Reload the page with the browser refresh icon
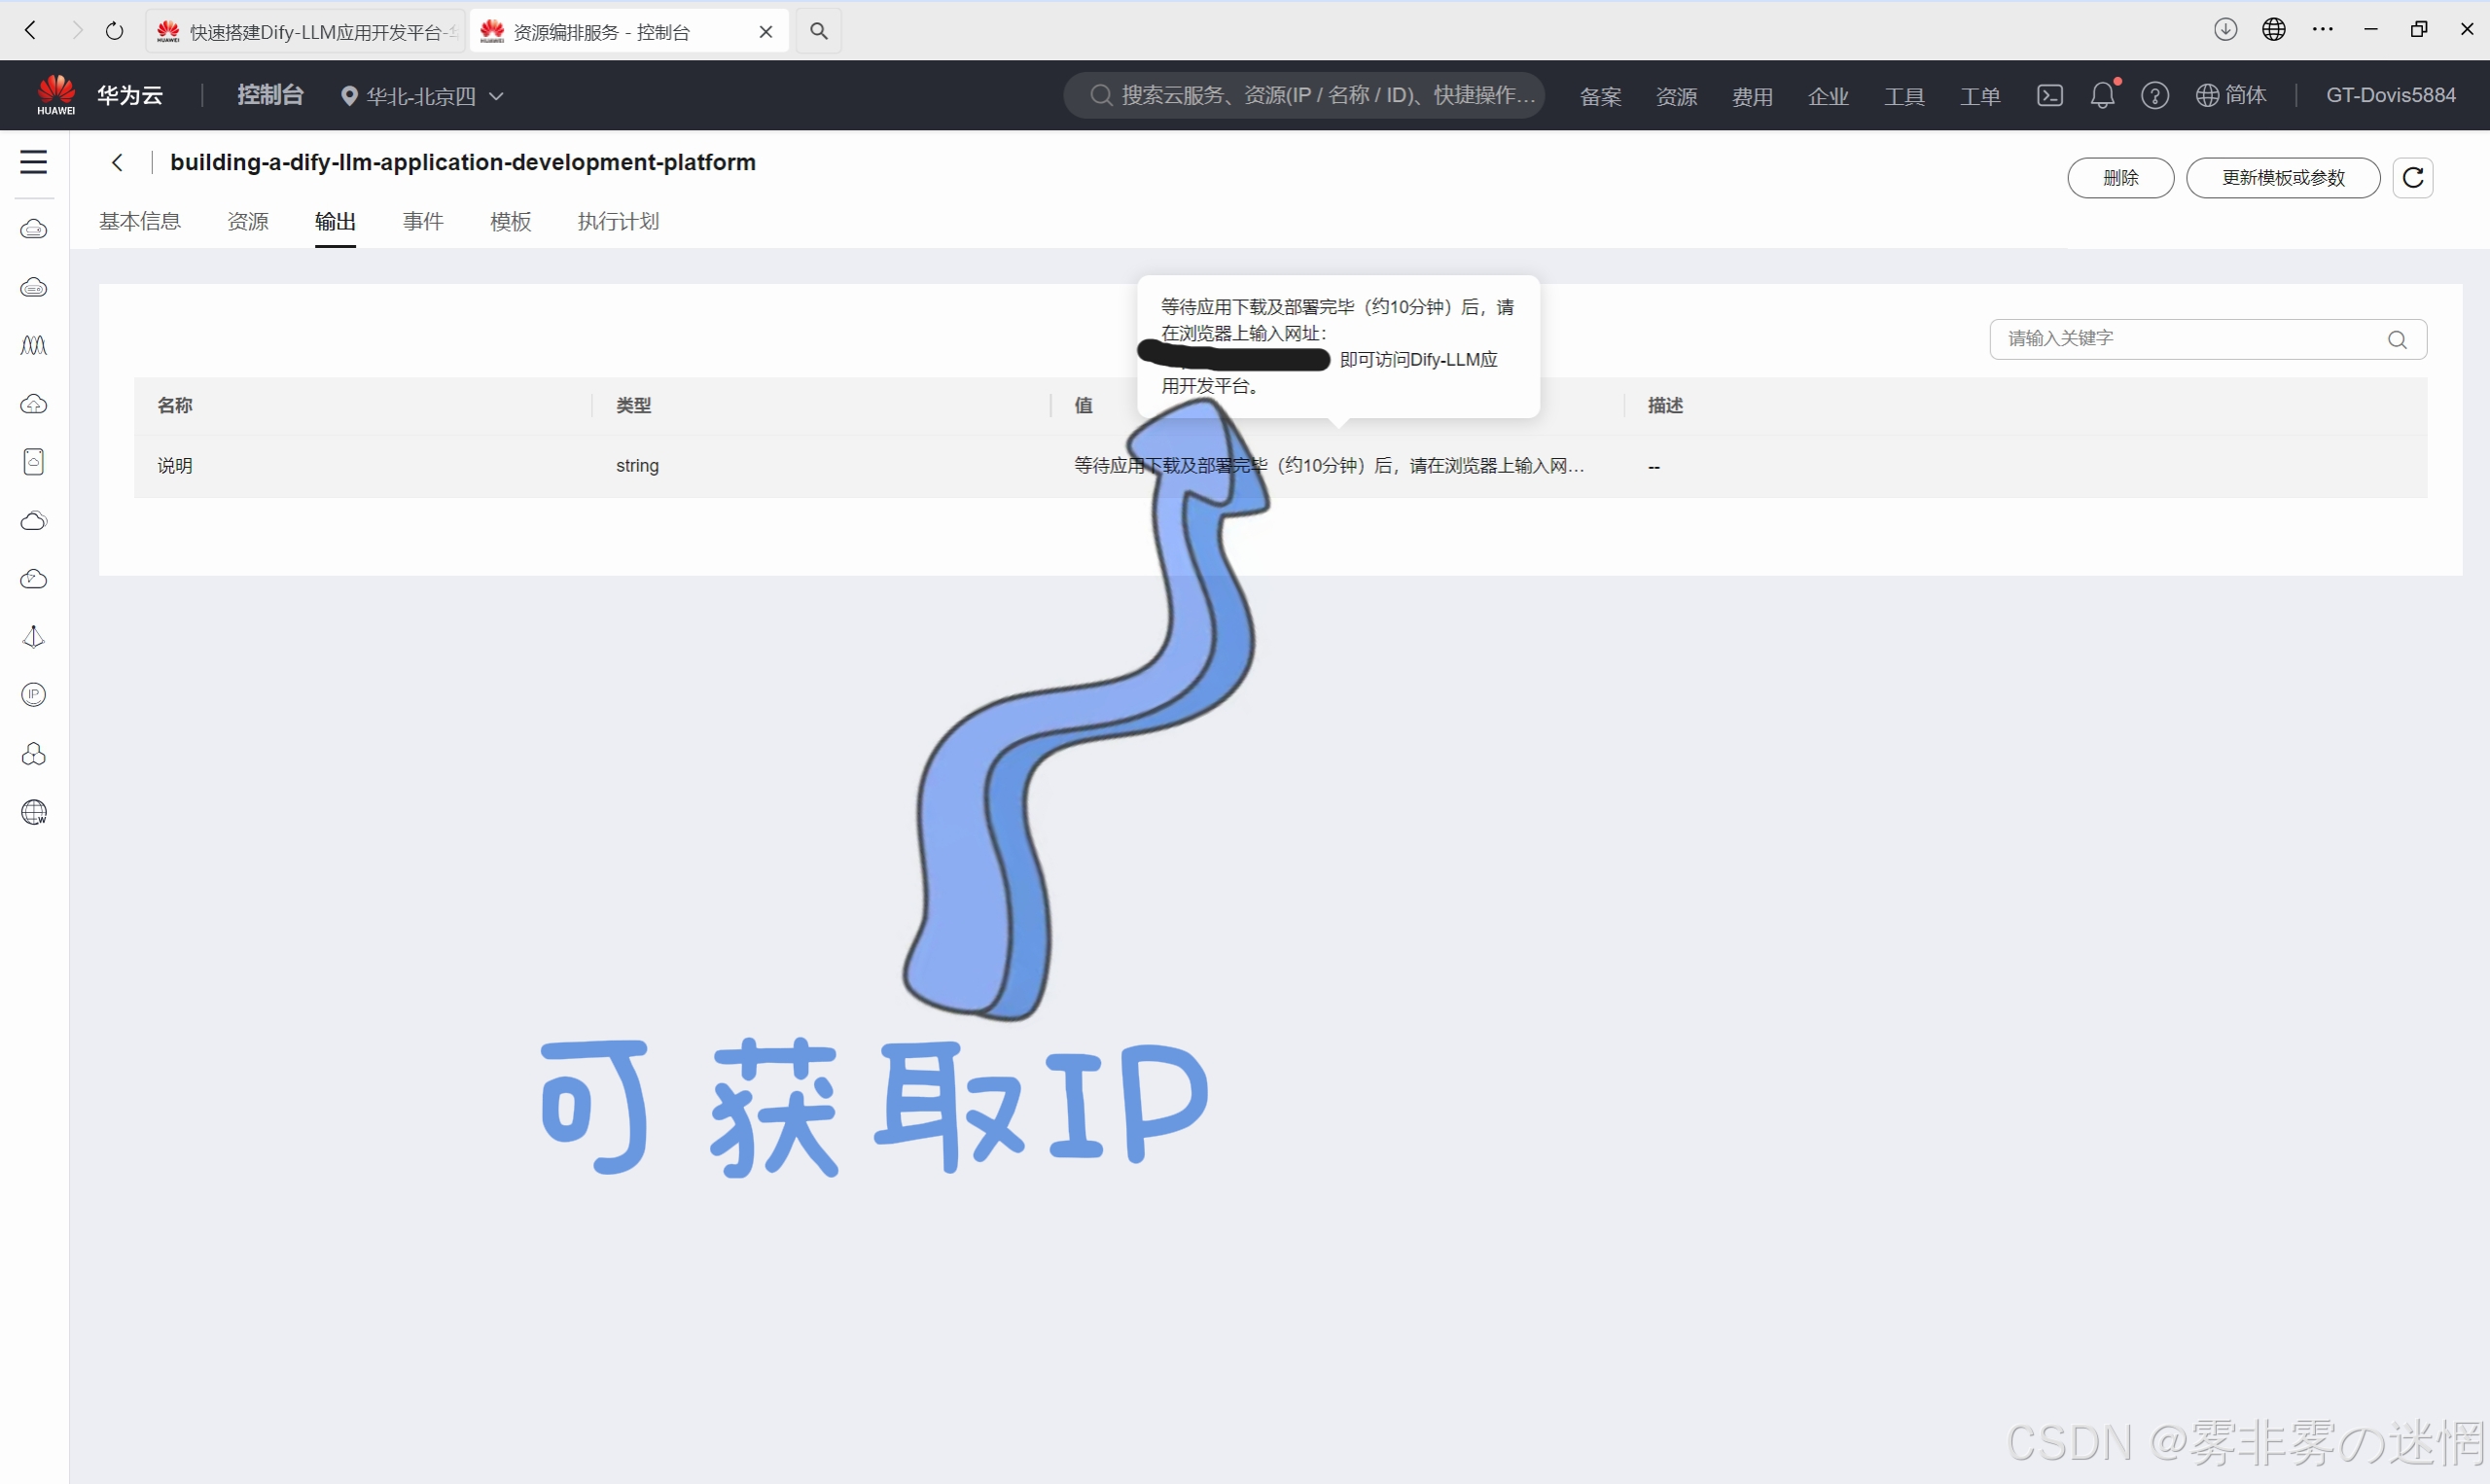The height and width of the screenshot is (1484, 2490). pos(115,31)
